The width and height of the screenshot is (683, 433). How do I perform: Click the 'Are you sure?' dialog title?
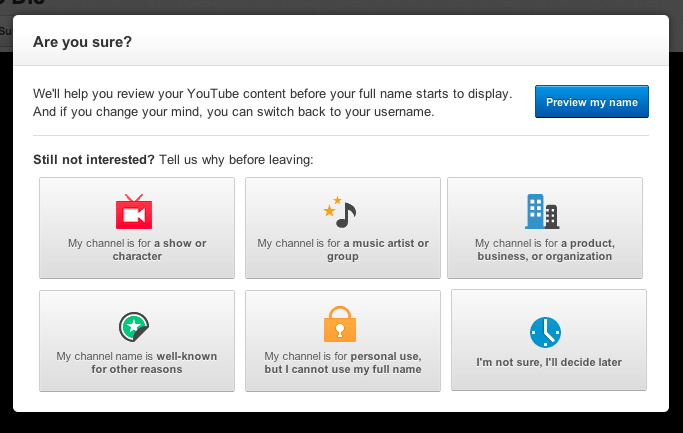(83, 42)
